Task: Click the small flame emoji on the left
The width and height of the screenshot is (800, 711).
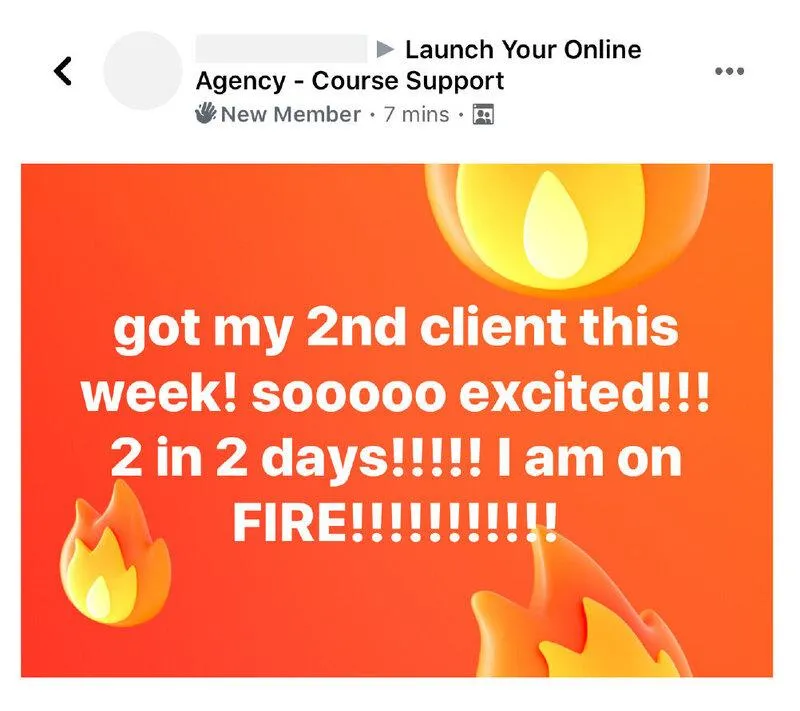Action: 115,553
